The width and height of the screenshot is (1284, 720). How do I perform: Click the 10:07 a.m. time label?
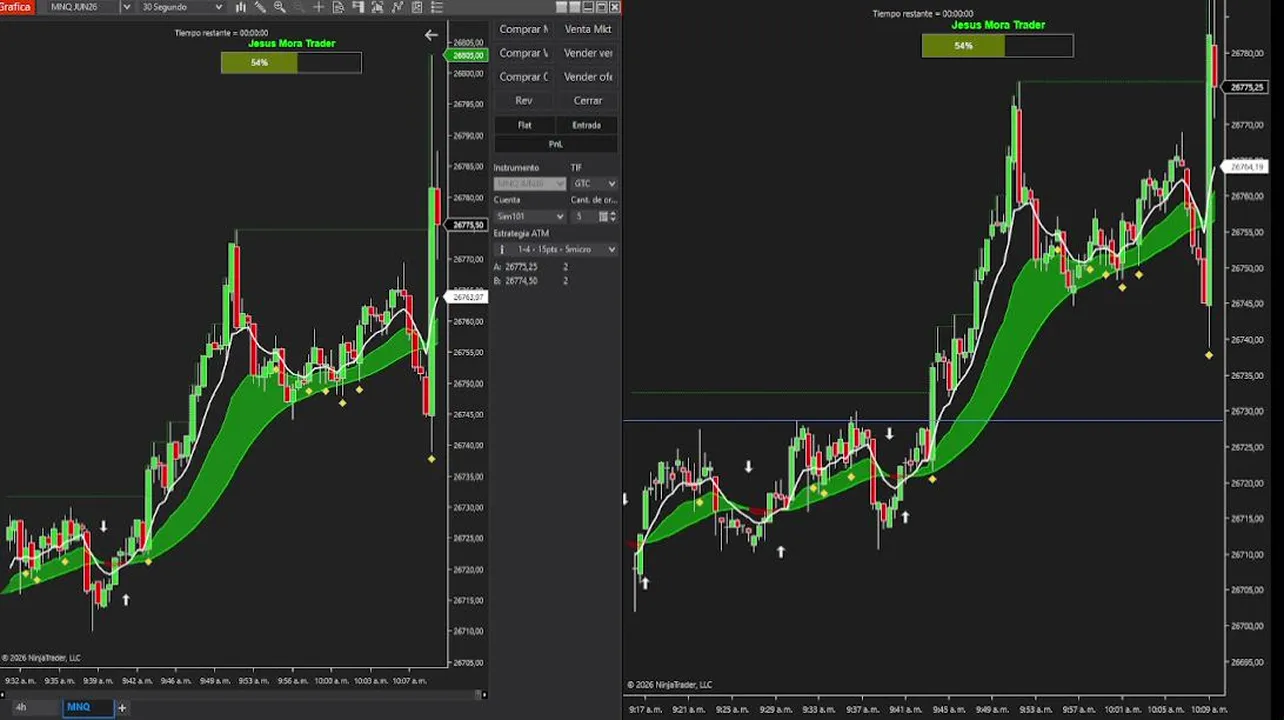(x=408, y=681)
